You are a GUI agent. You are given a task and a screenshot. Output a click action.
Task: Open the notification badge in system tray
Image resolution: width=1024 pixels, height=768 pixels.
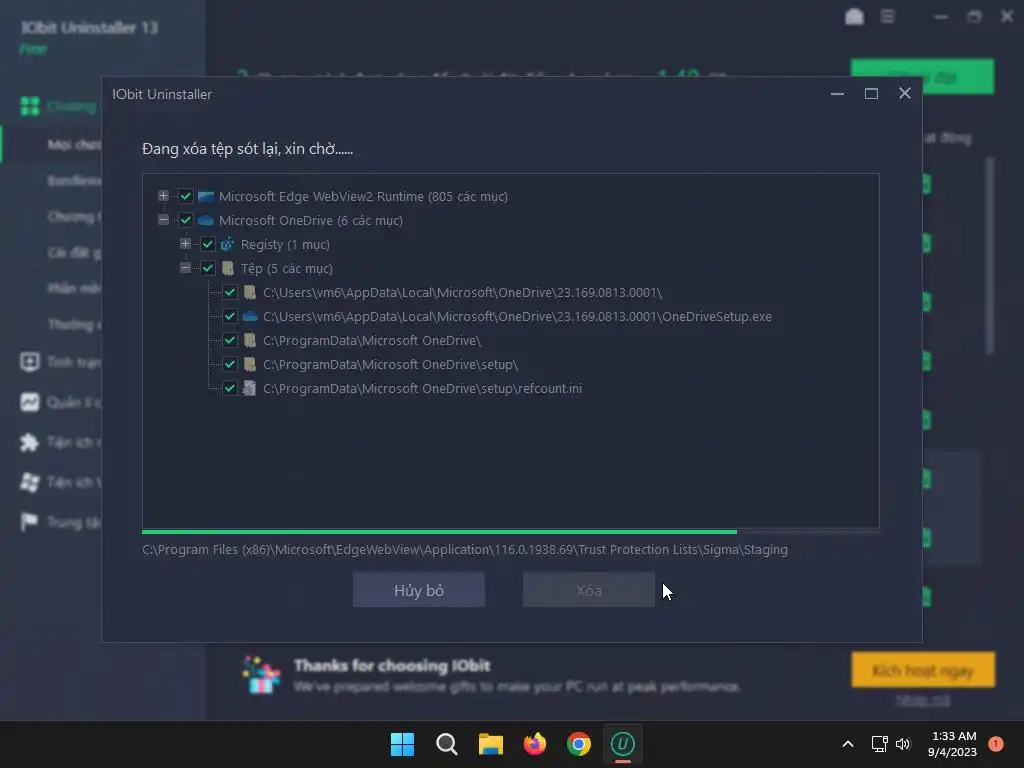point(996,743)
